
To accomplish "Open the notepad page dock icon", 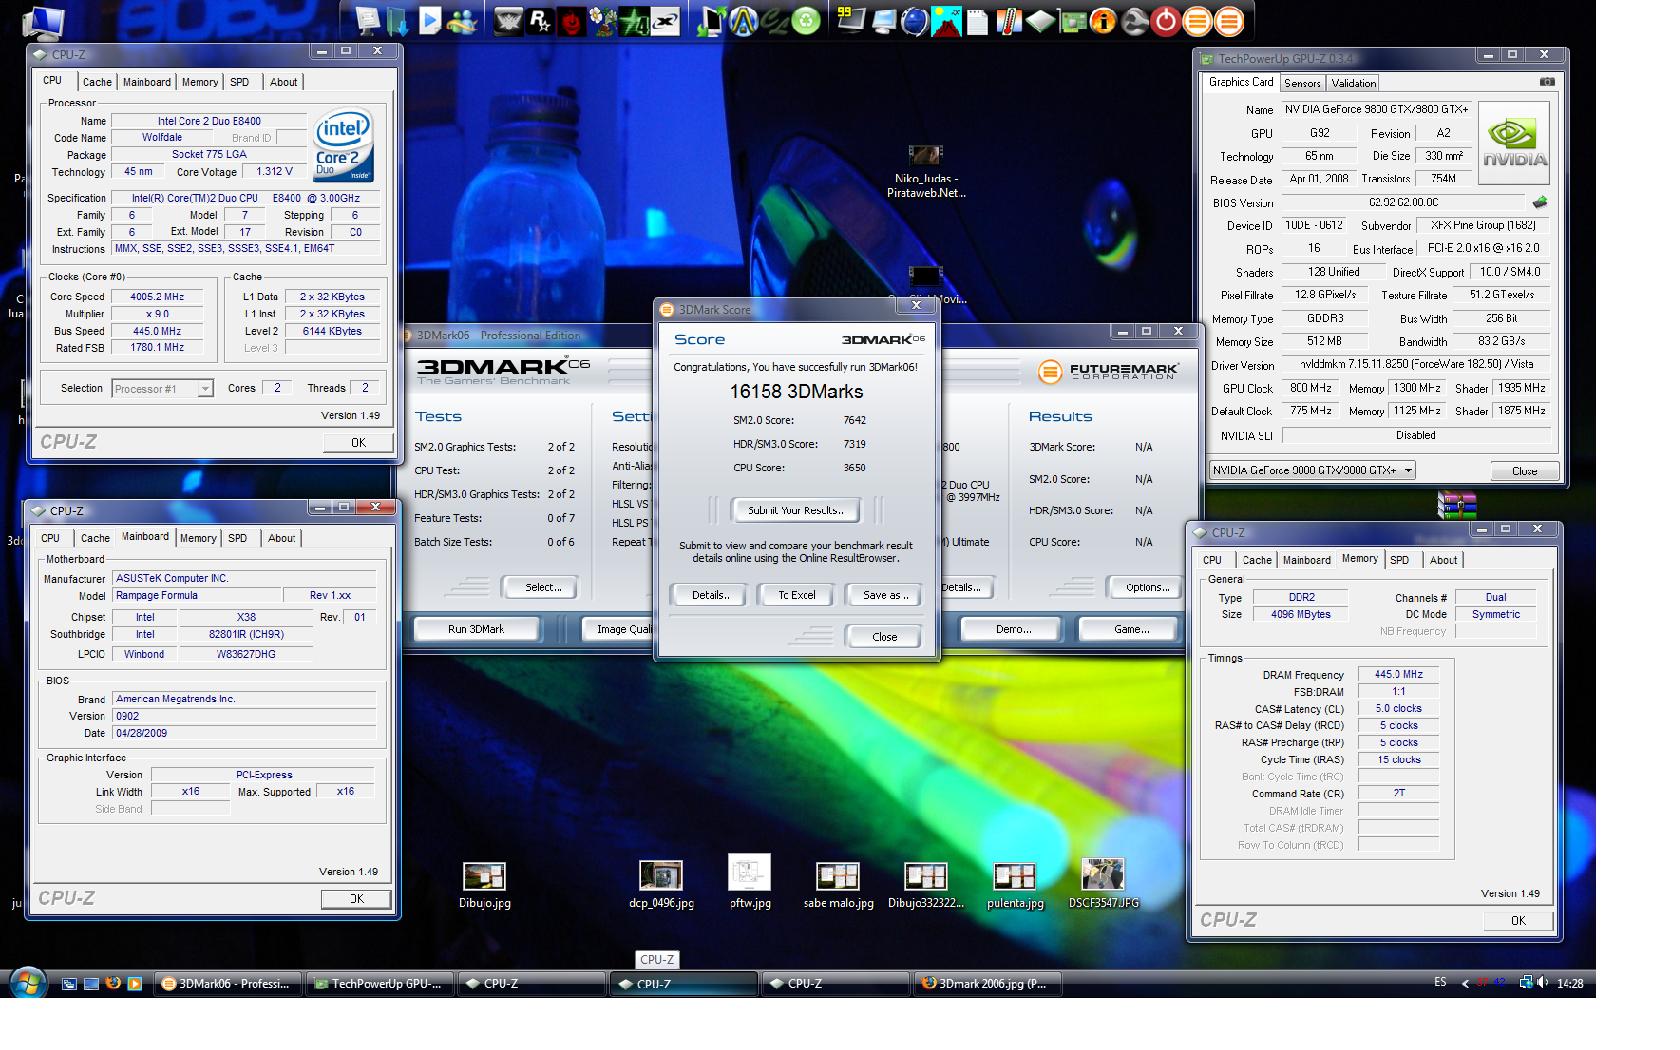I will (x=978, y=20).
